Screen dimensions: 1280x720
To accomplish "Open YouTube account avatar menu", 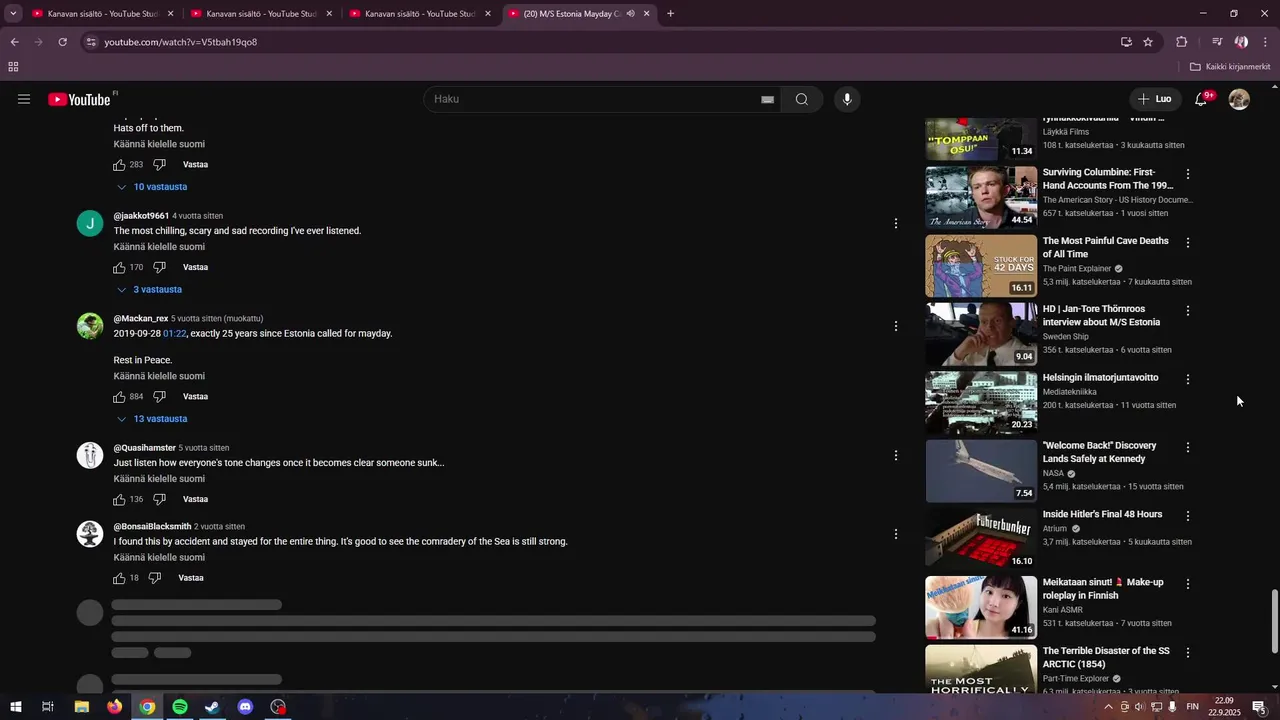I will pos(1239,99).
